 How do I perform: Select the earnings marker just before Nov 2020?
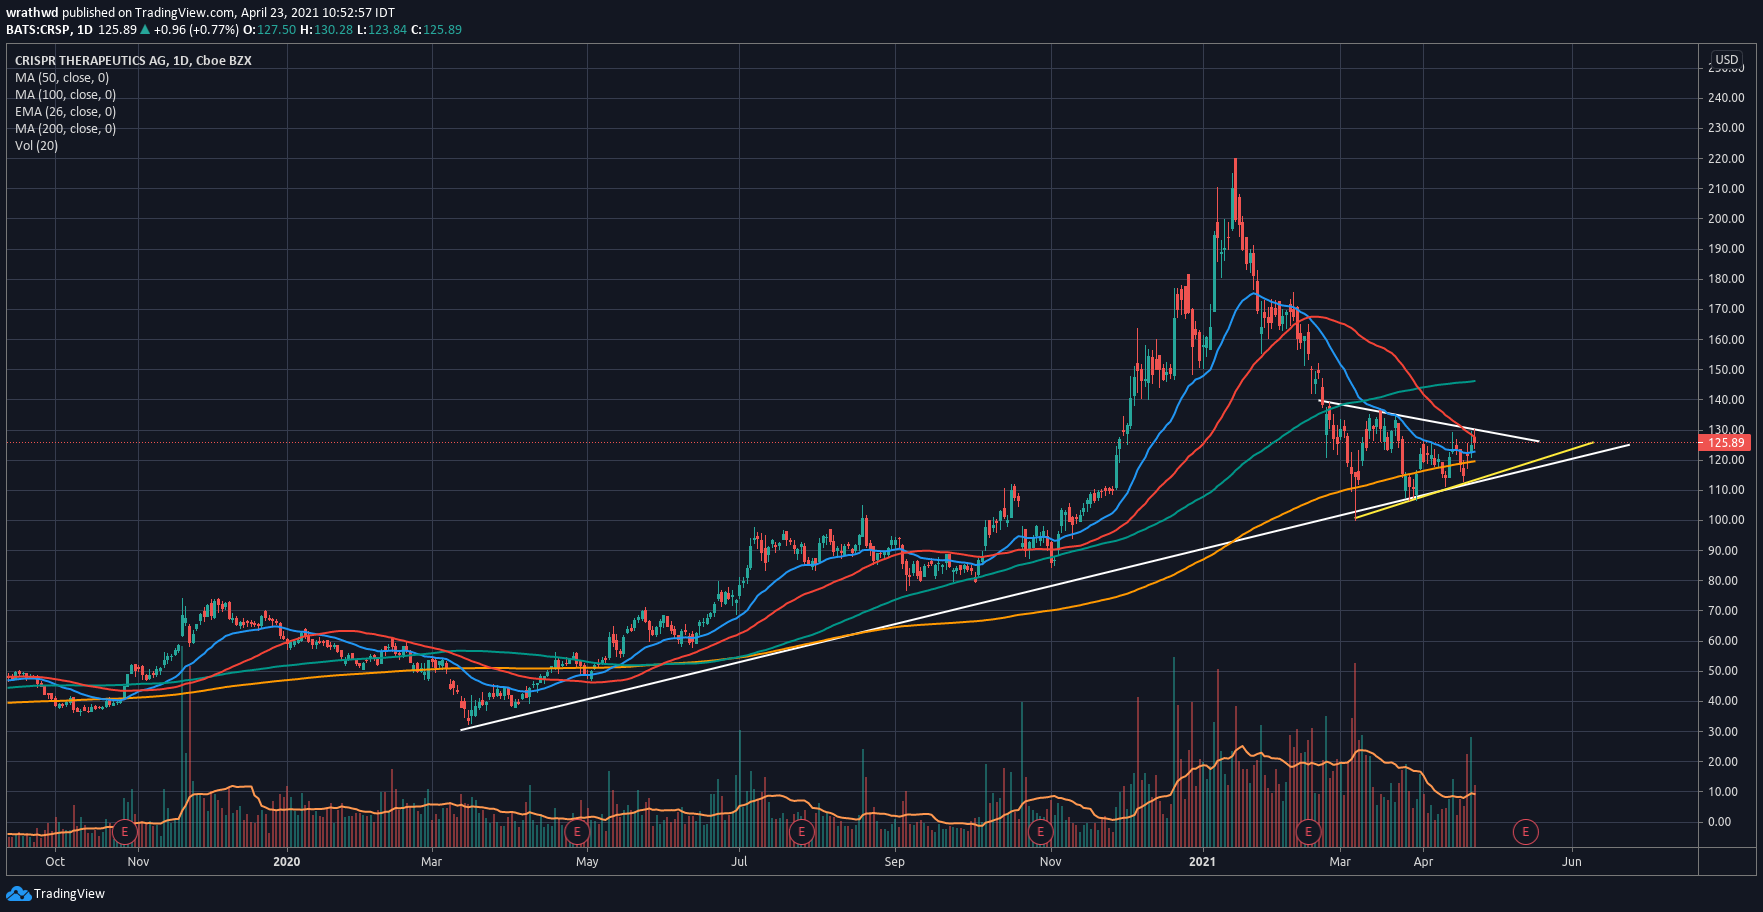(x=1040, y=831)
